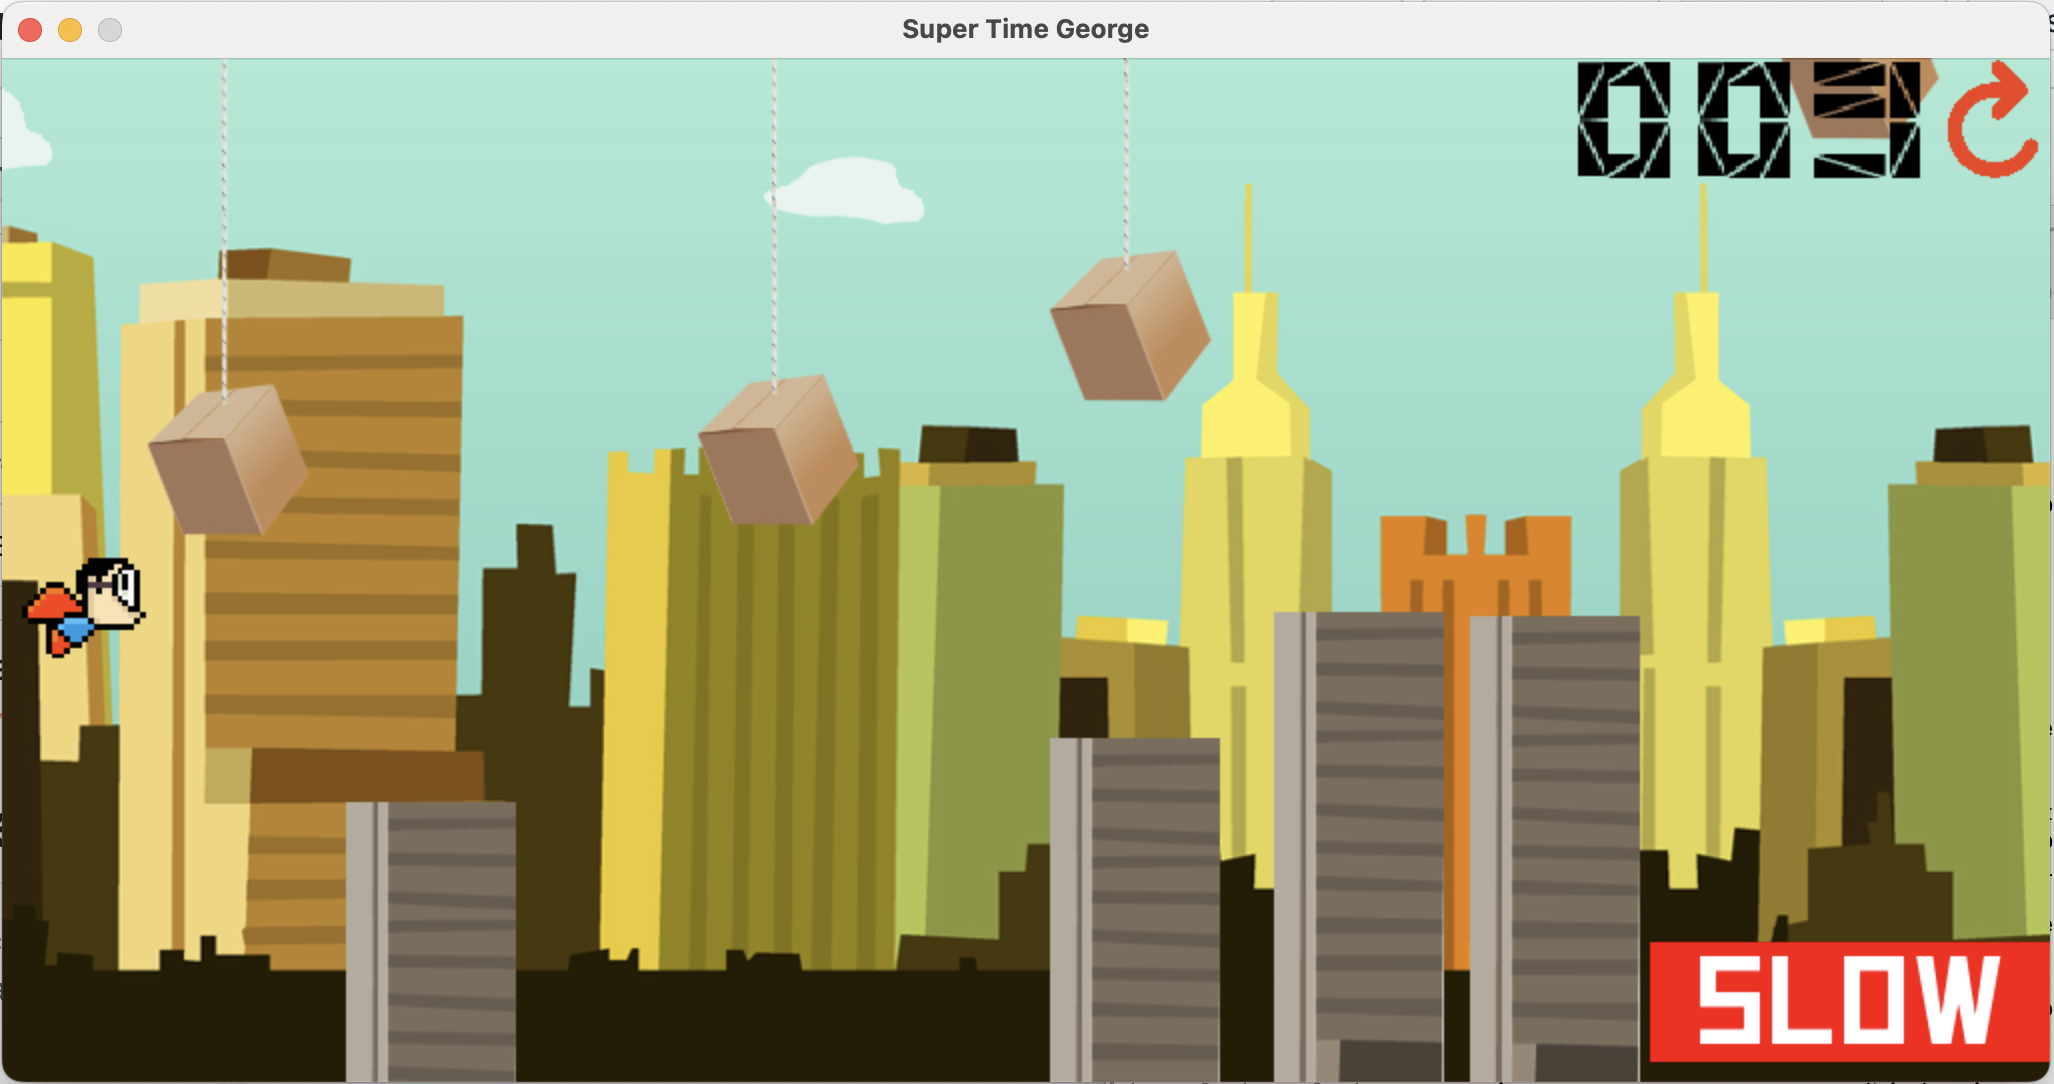Viewport: 2054px width, 1084px height.
Task: Click the greyed-out zoom window button
Action: tap(110, 30)
